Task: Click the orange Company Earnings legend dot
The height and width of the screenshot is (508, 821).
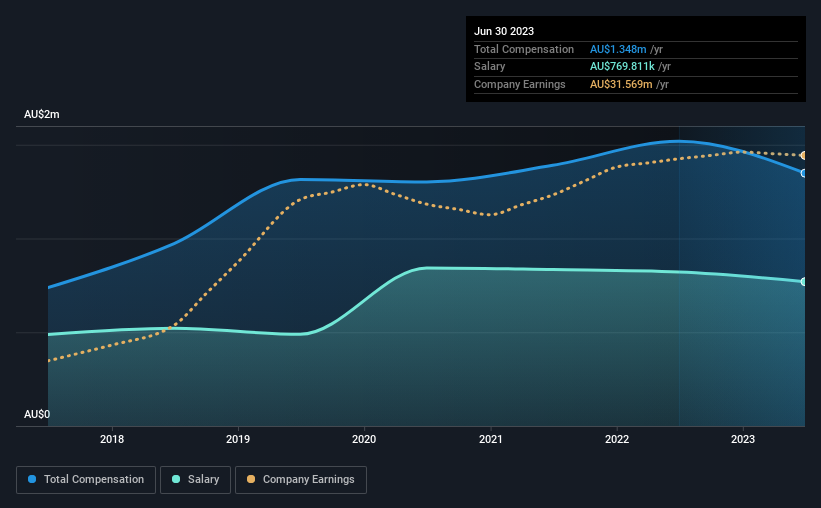Action: click(251, 479)
